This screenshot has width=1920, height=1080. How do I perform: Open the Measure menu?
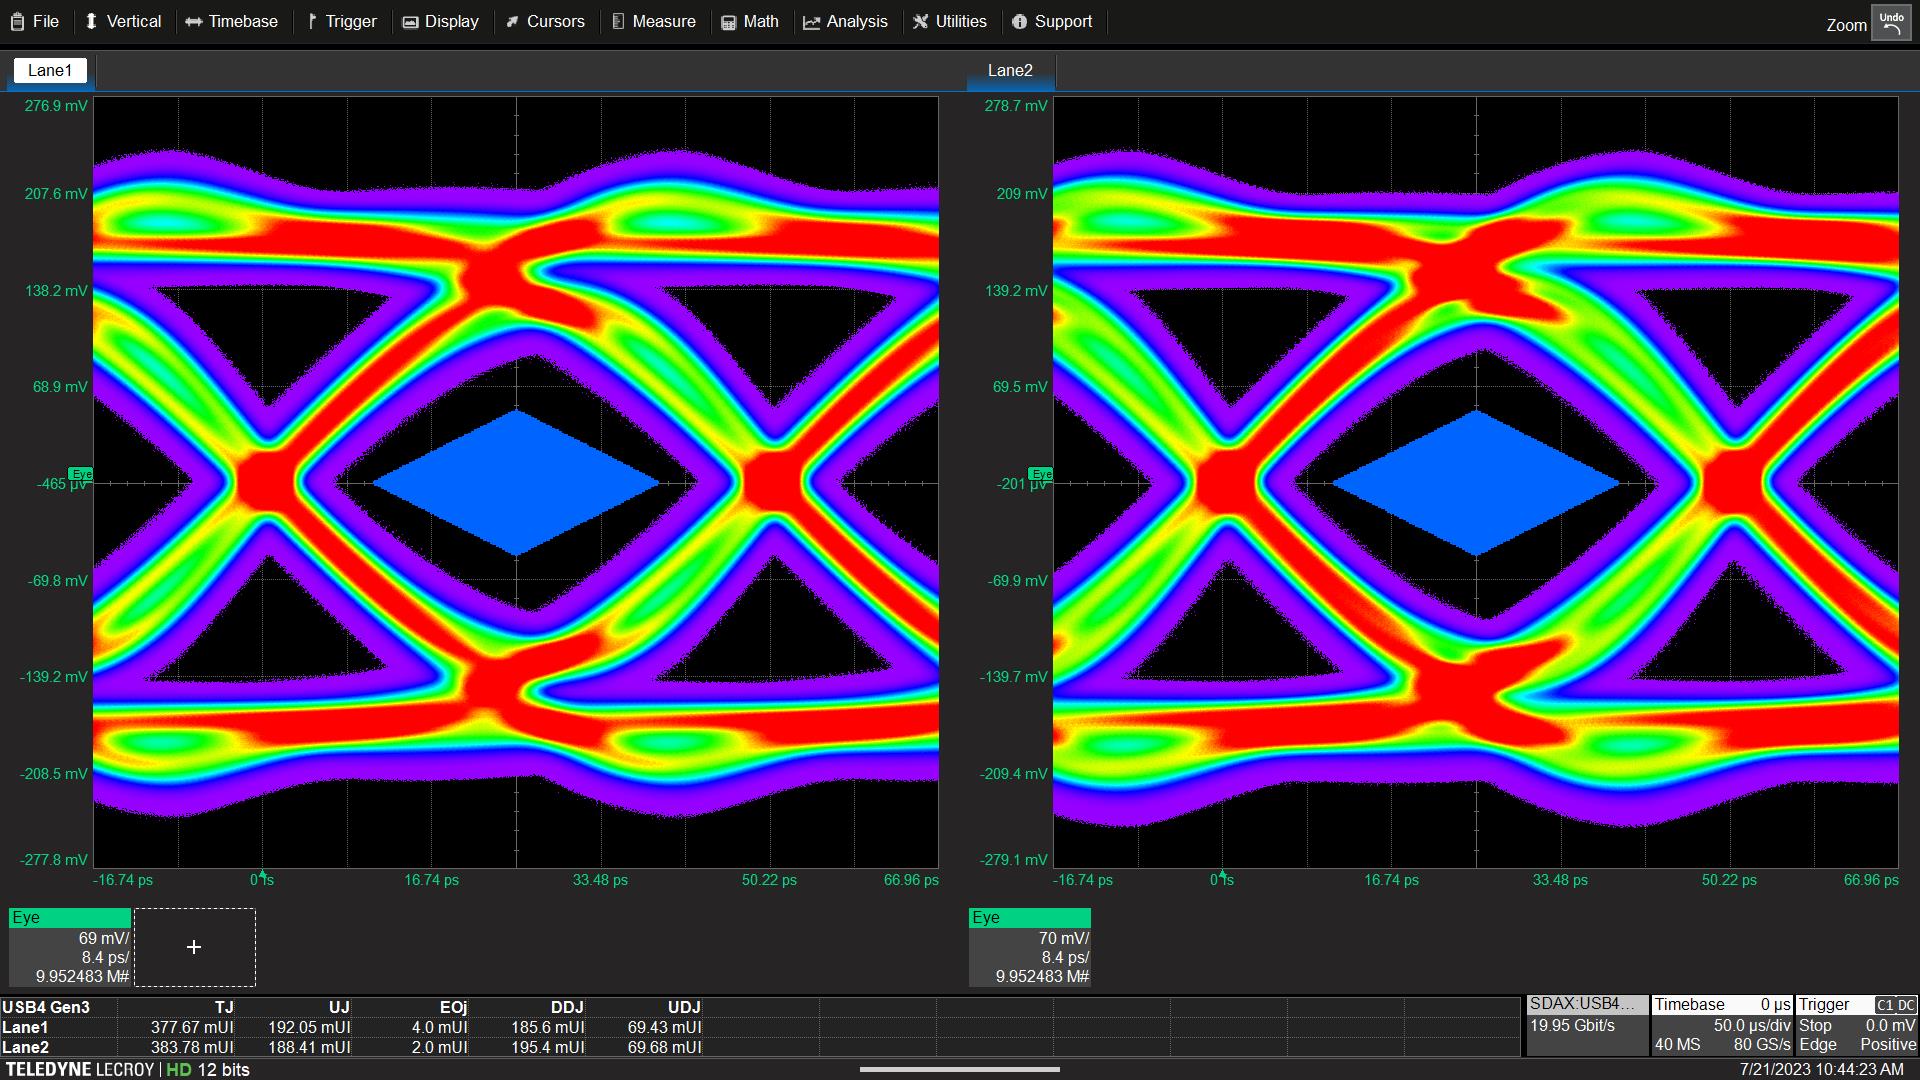pos(653,21)
